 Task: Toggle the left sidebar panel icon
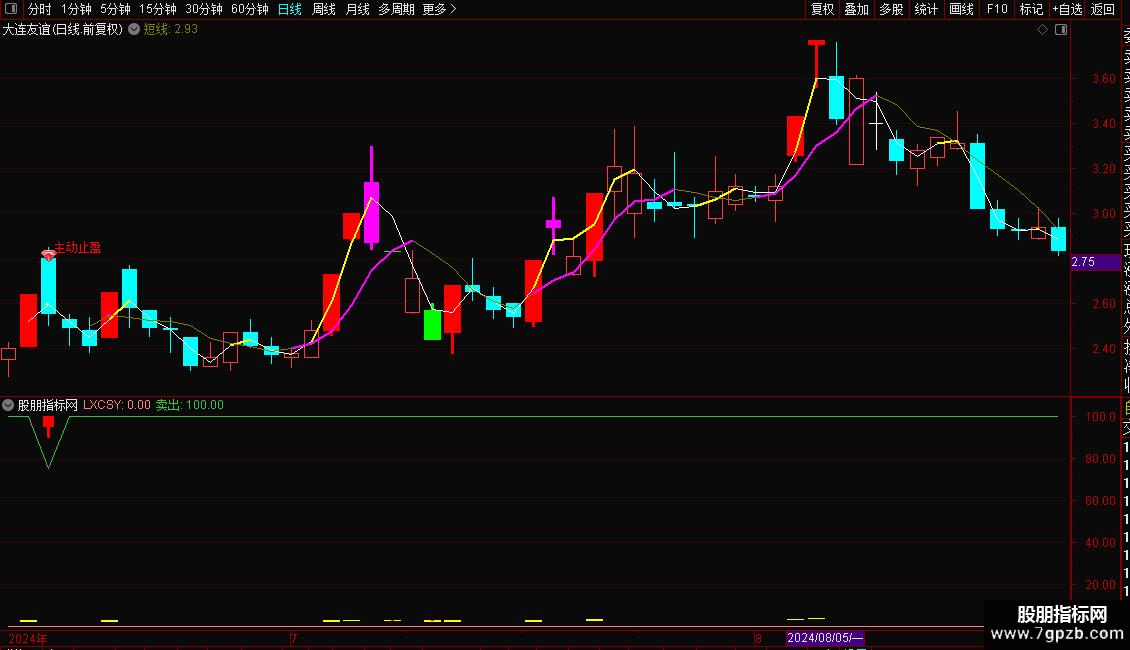(11, 9)
